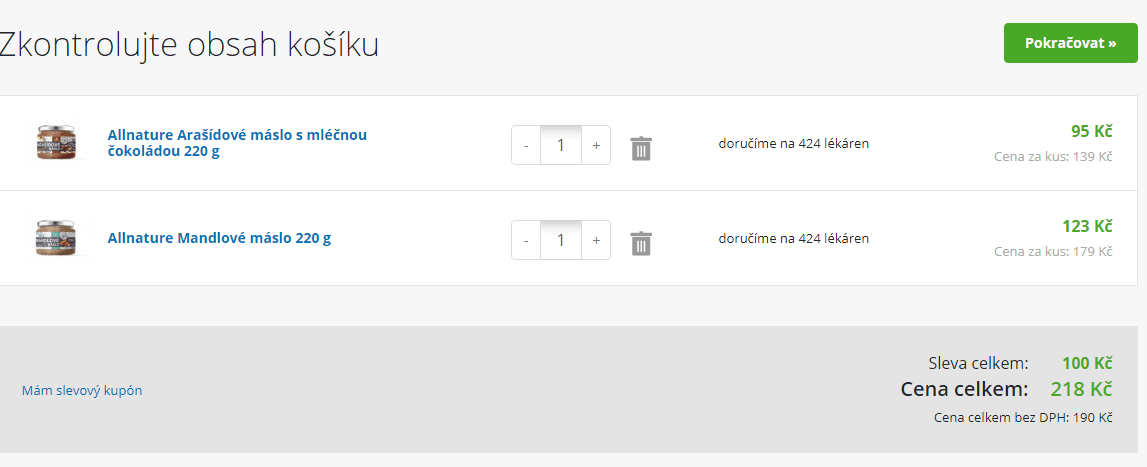
Task: Click the Mandlové máslo jar thumbnail
Action: (x=57, y=238)
